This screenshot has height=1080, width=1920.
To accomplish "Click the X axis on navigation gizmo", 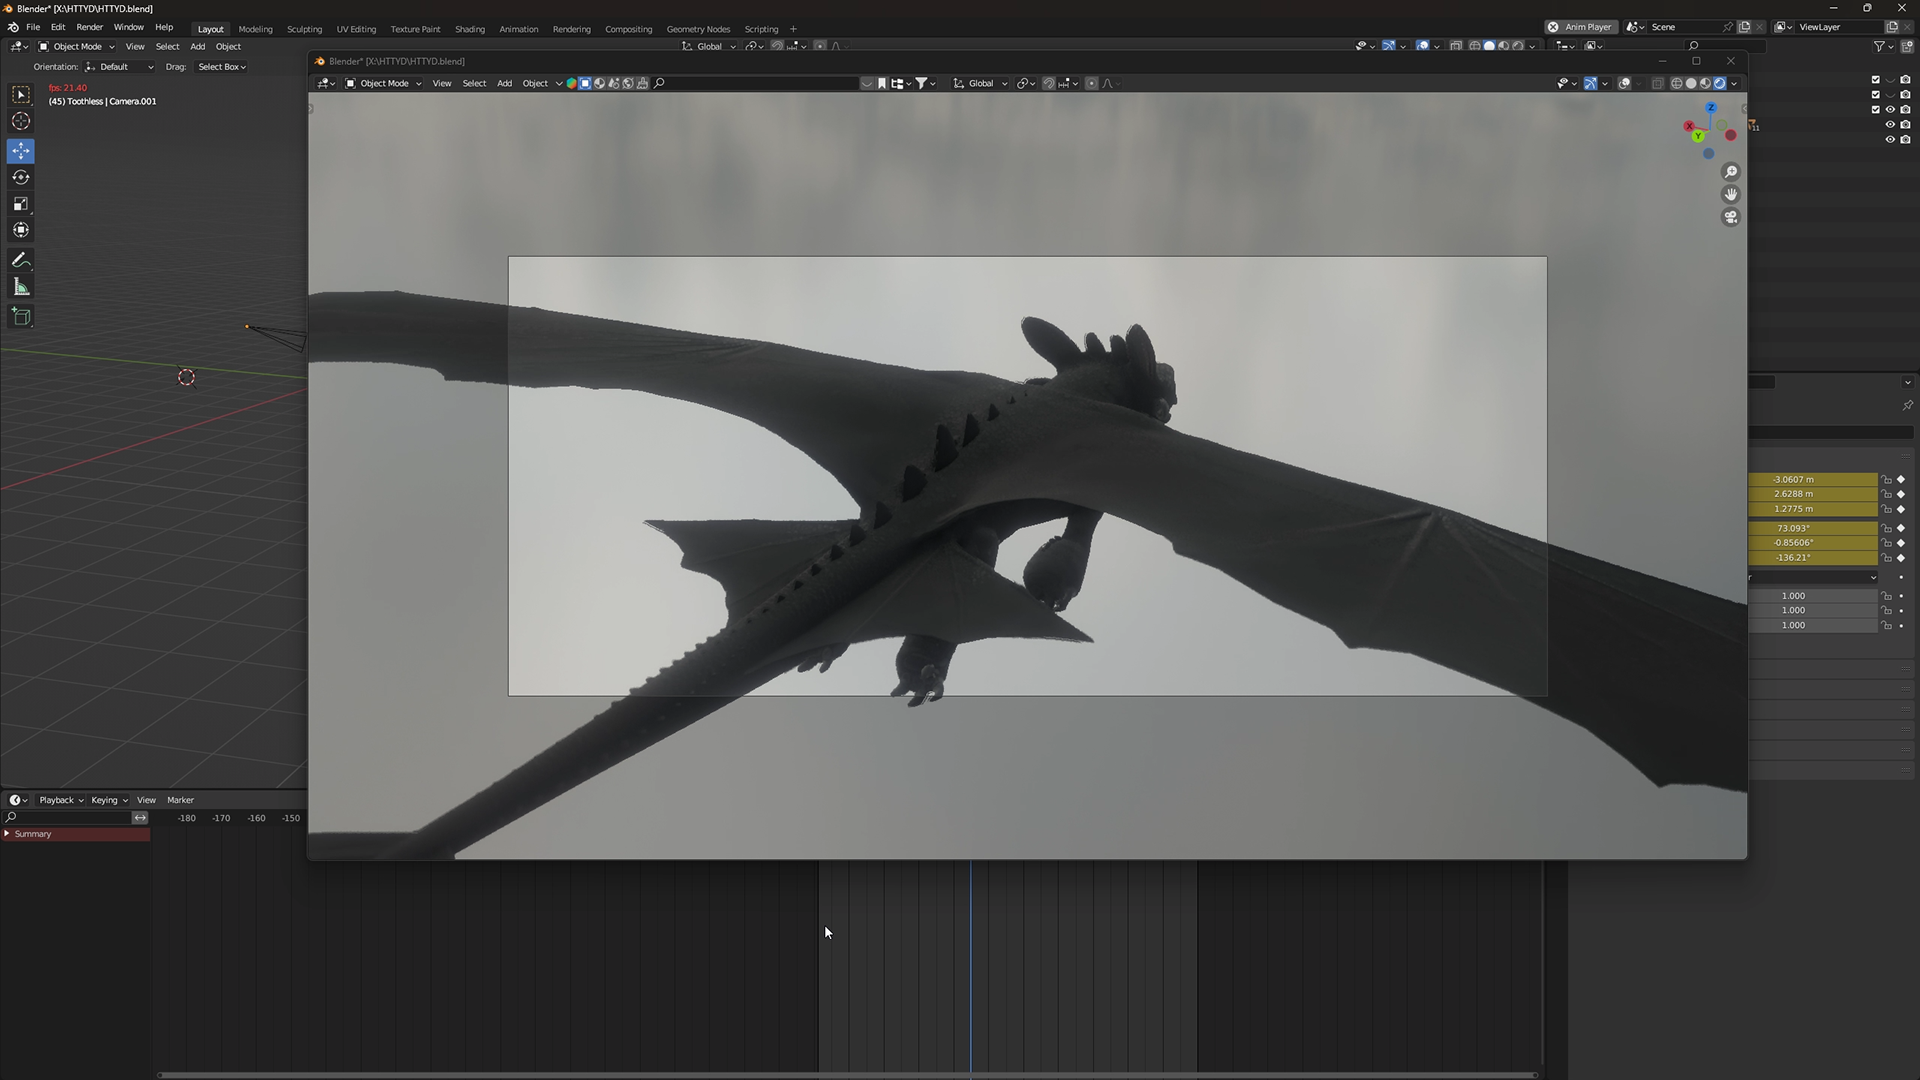I will tap(1689, 127).
